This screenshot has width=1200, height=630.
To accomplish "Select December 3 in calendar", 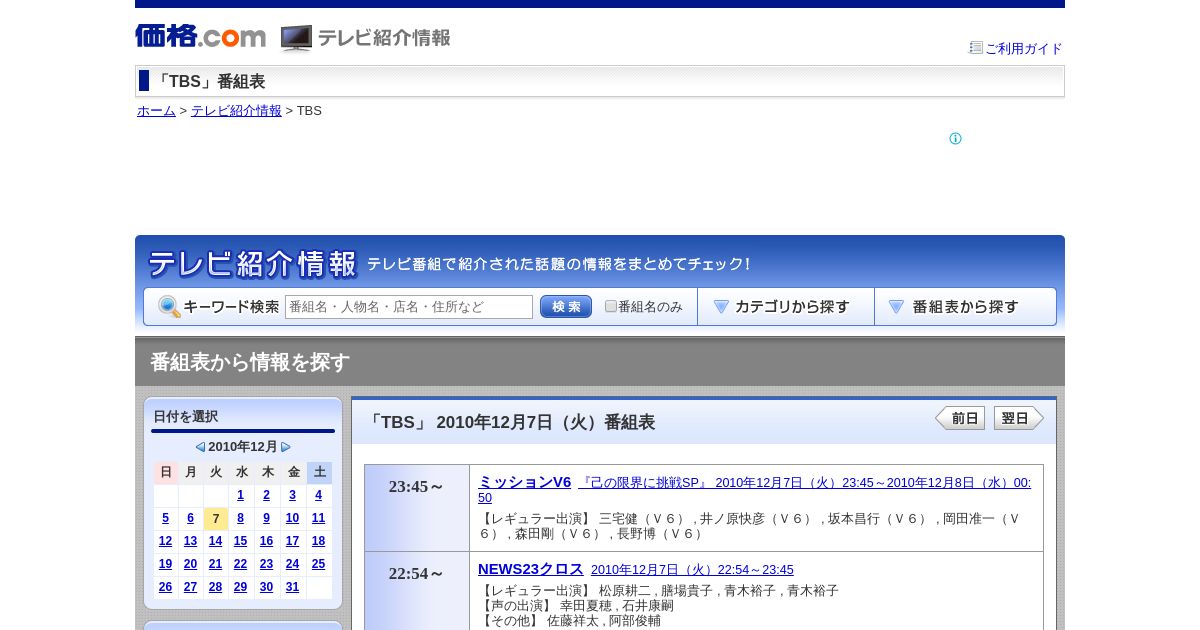I will (x=292, y=495).
